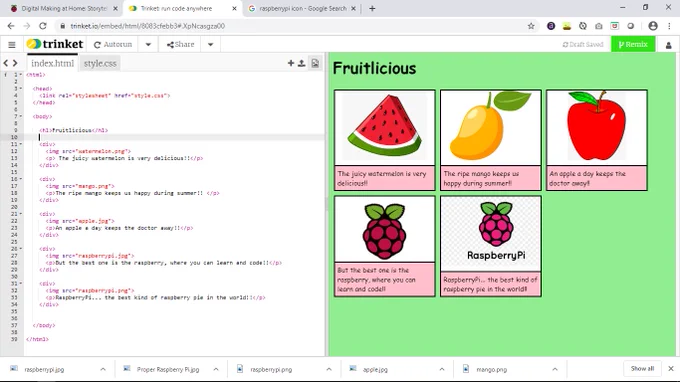This screenshot has height=382, width=680.
Task: Click code line with mango.png src
Action: 80,186
